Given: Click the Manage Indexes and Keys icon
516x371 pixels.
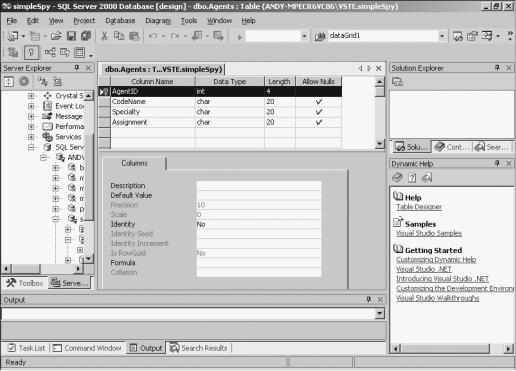Looking at the screenshot, I should pyautogui.click(x=65, y=52).
